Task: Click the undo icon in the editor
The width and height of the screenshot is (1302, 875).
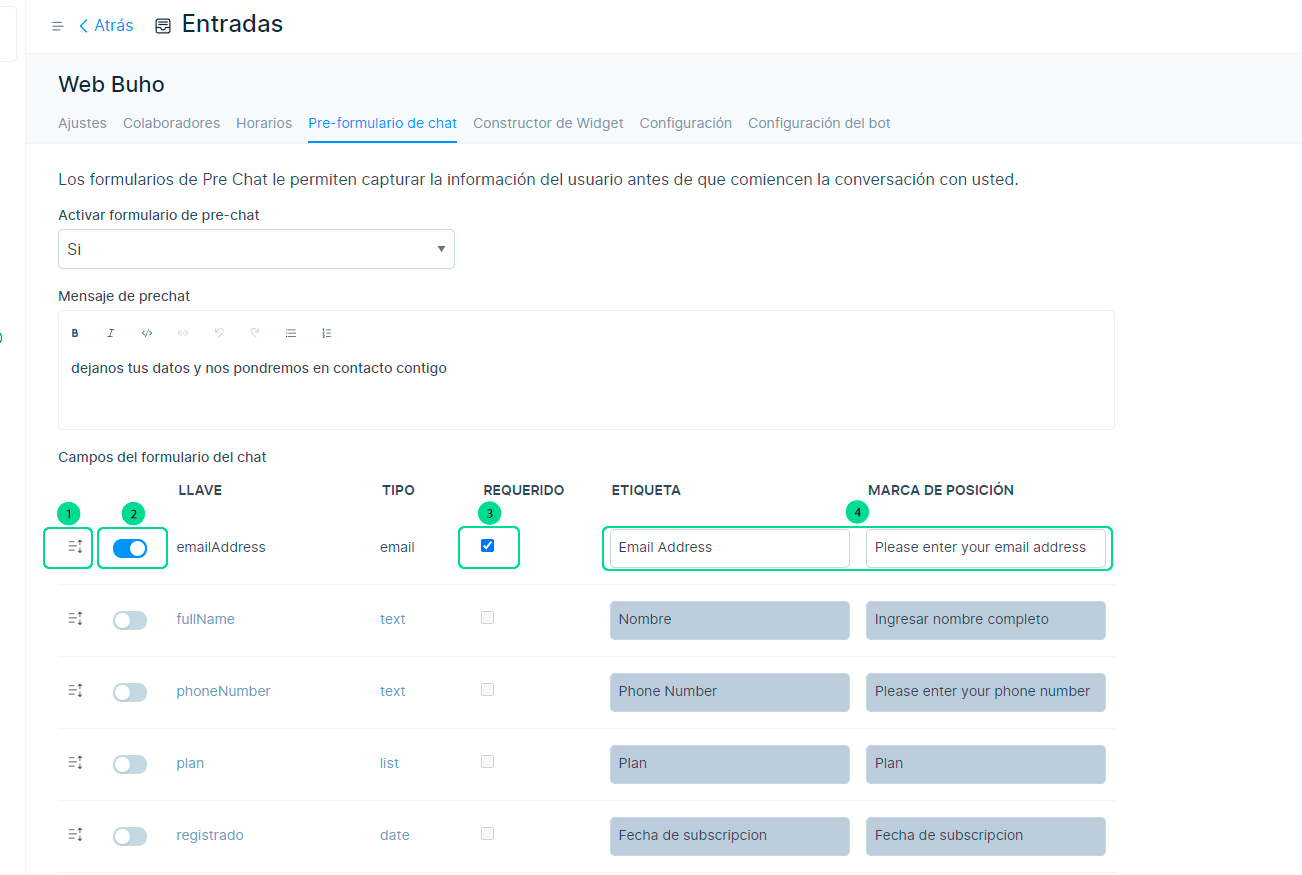Action: (219, 333)
